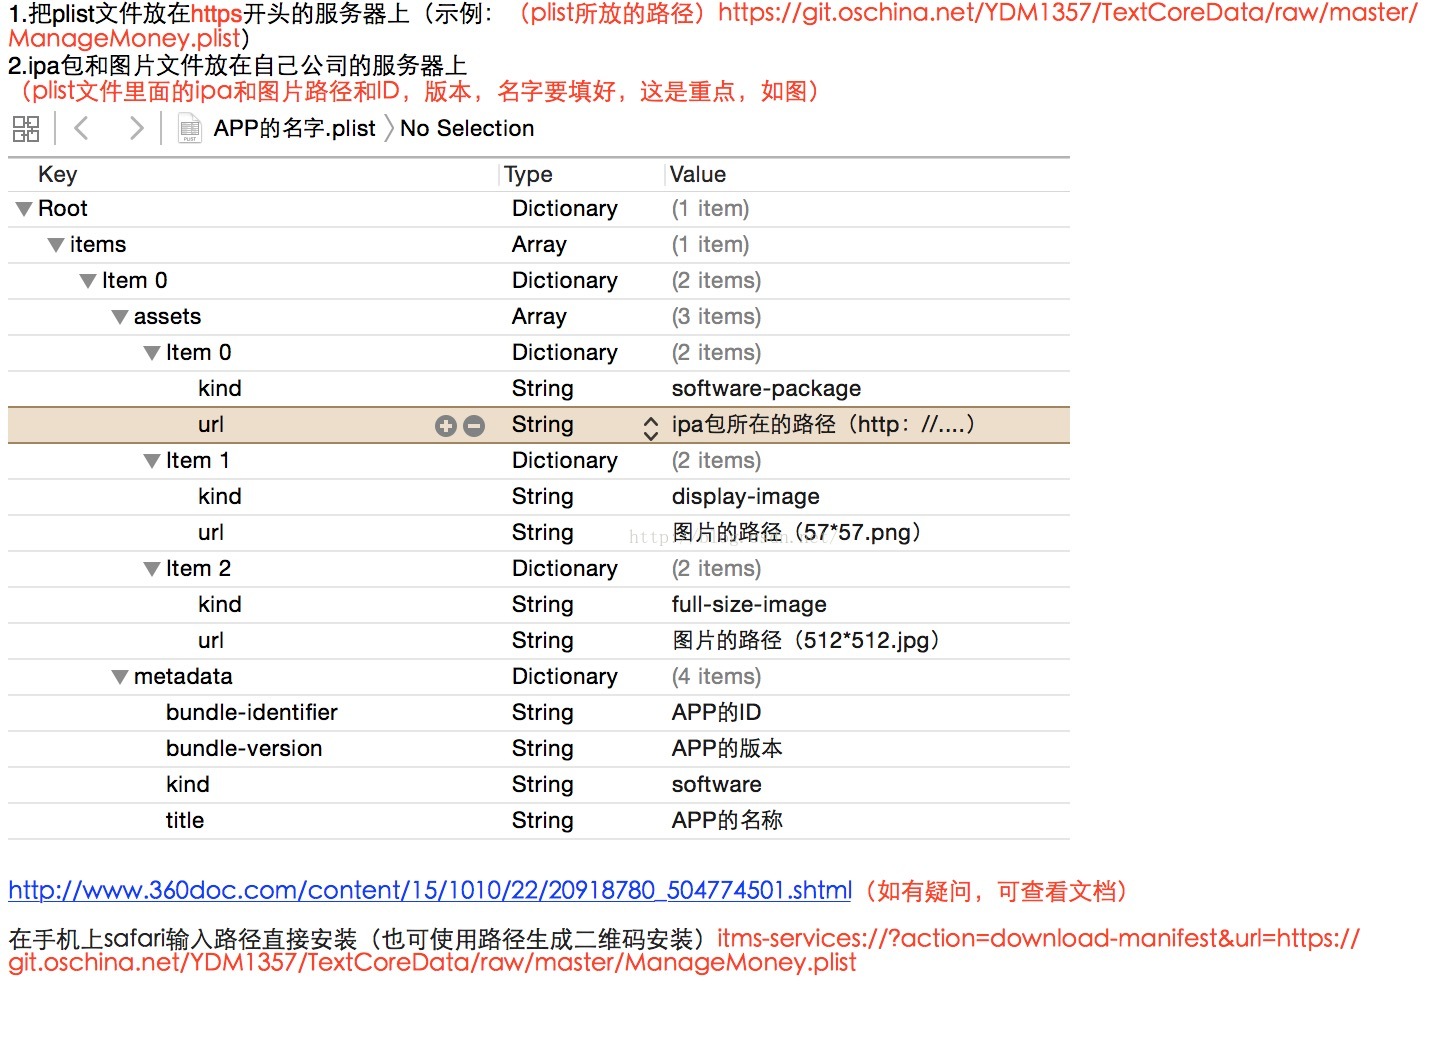Viewport: 1448px width, 1052px height.
Task: Select url key under Item 1
Action: click(x=211, y=533)
